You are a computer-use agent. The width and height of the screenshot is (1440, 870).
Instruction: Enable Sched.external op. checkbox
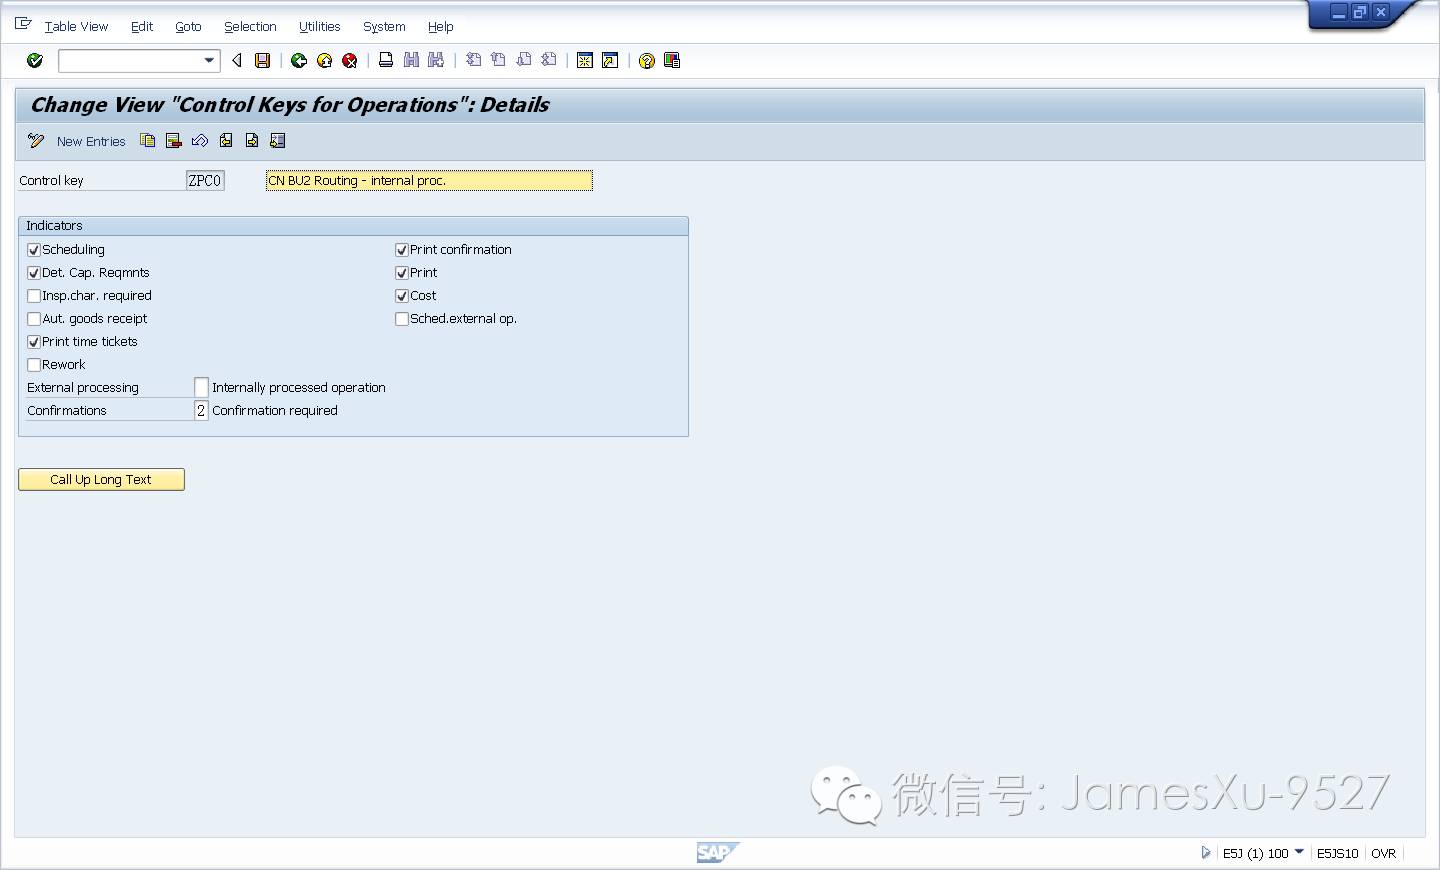[402, 319]
